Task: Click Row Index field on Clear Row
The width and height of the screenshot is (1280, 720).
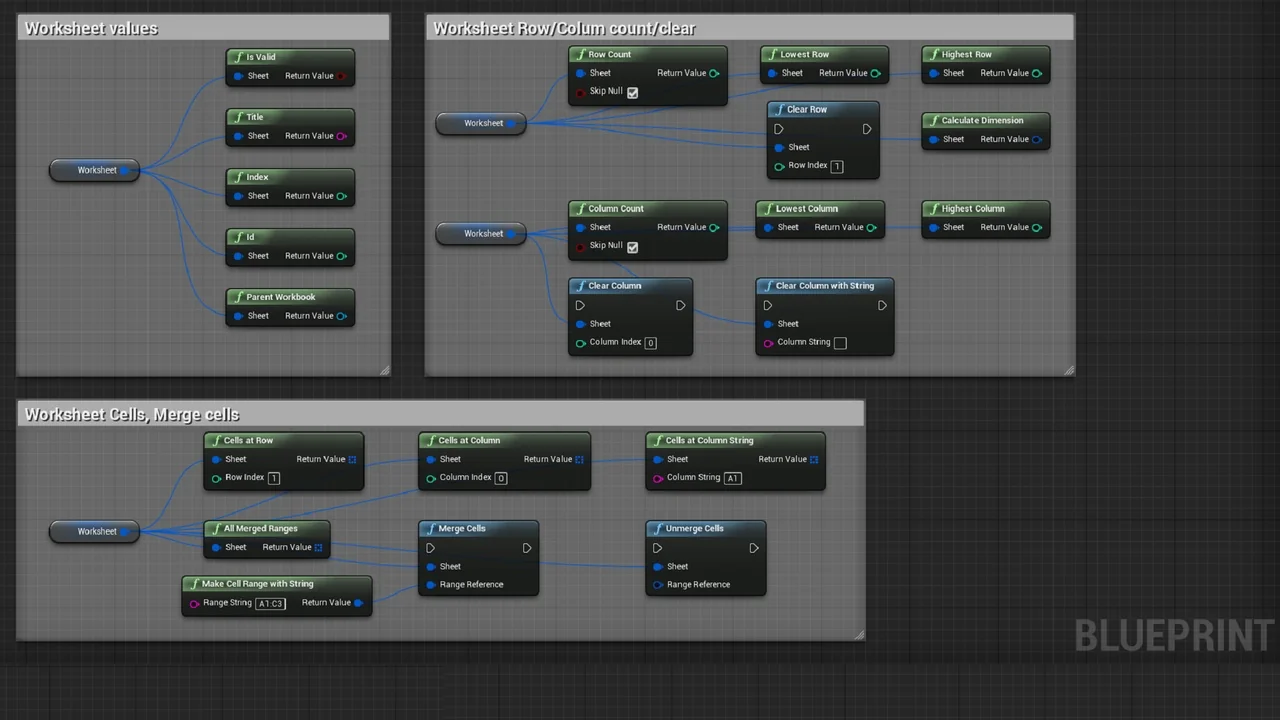Action: (x=837, y=167)
